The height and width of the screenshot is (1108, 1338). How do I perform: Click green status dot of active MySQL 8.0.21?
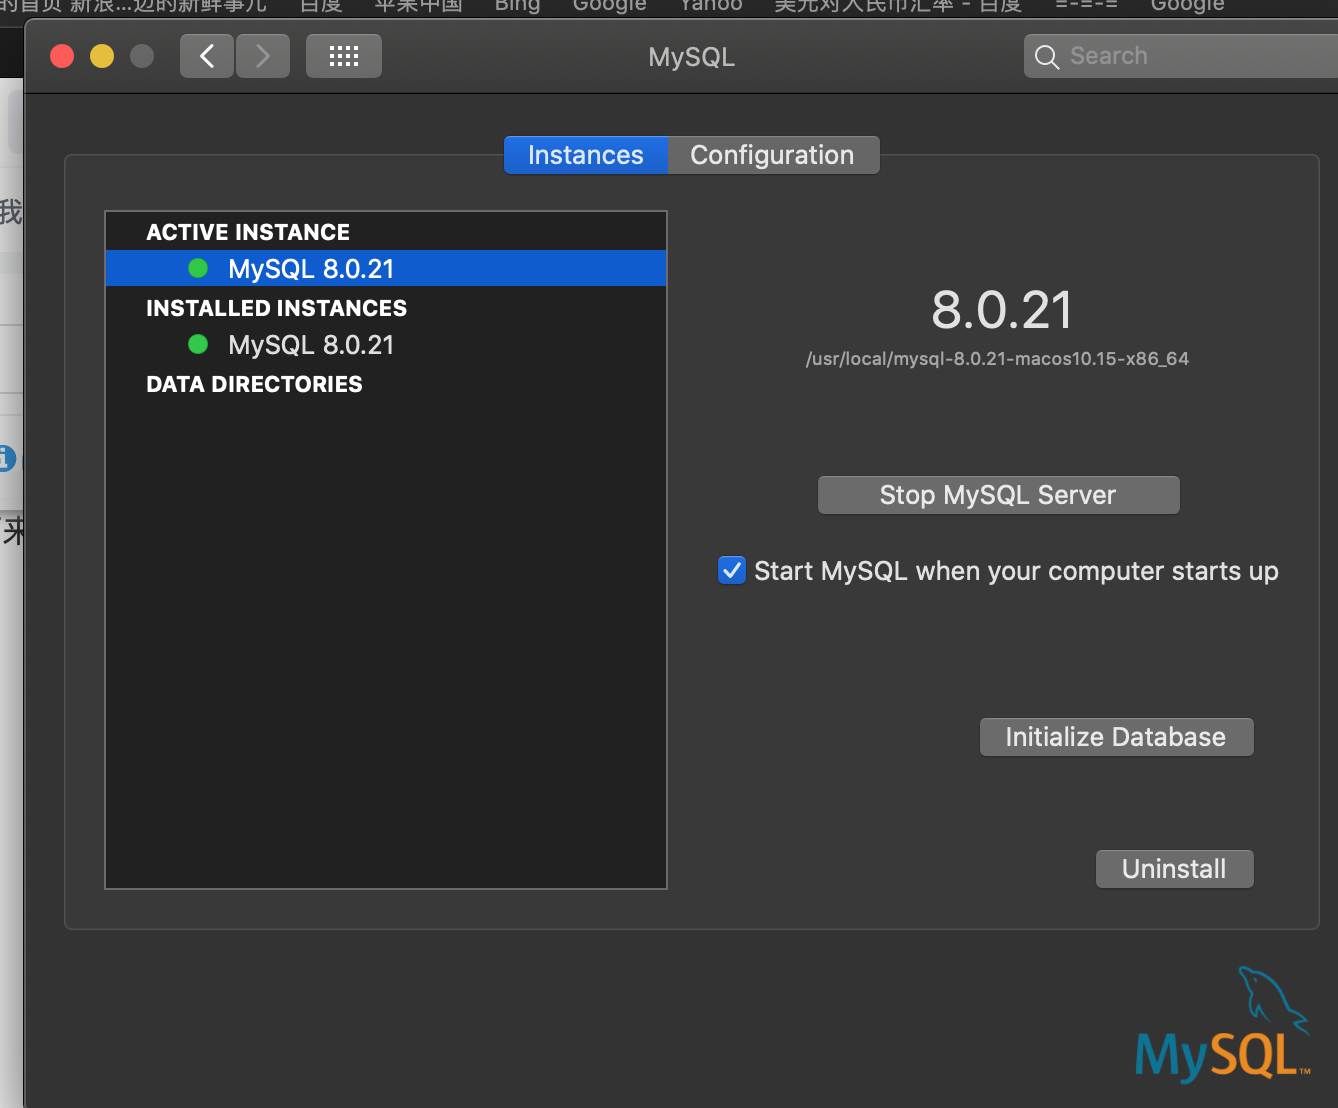198,268
